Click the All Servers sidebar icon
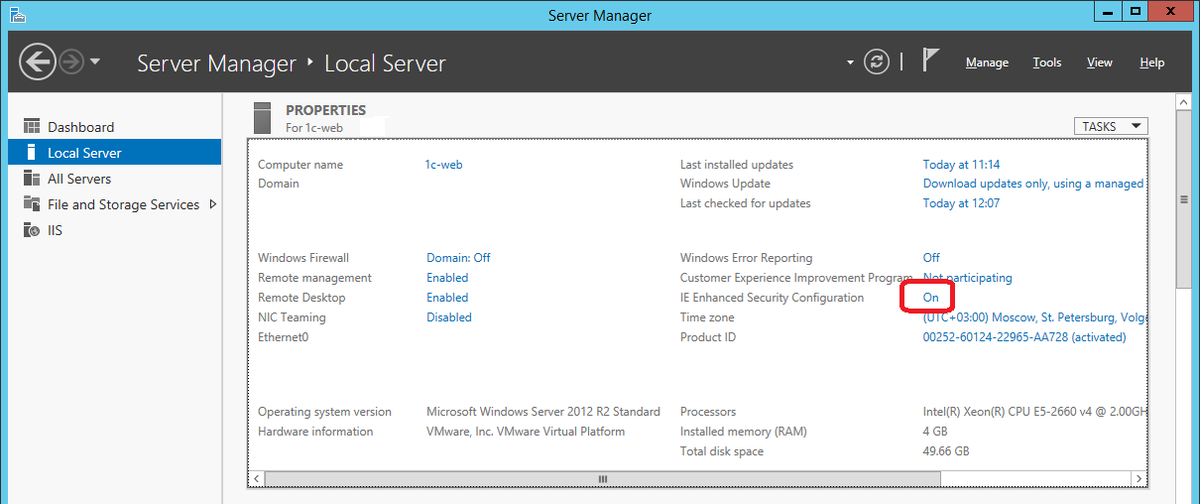The image size is (1200, 504). pos(31,179)
